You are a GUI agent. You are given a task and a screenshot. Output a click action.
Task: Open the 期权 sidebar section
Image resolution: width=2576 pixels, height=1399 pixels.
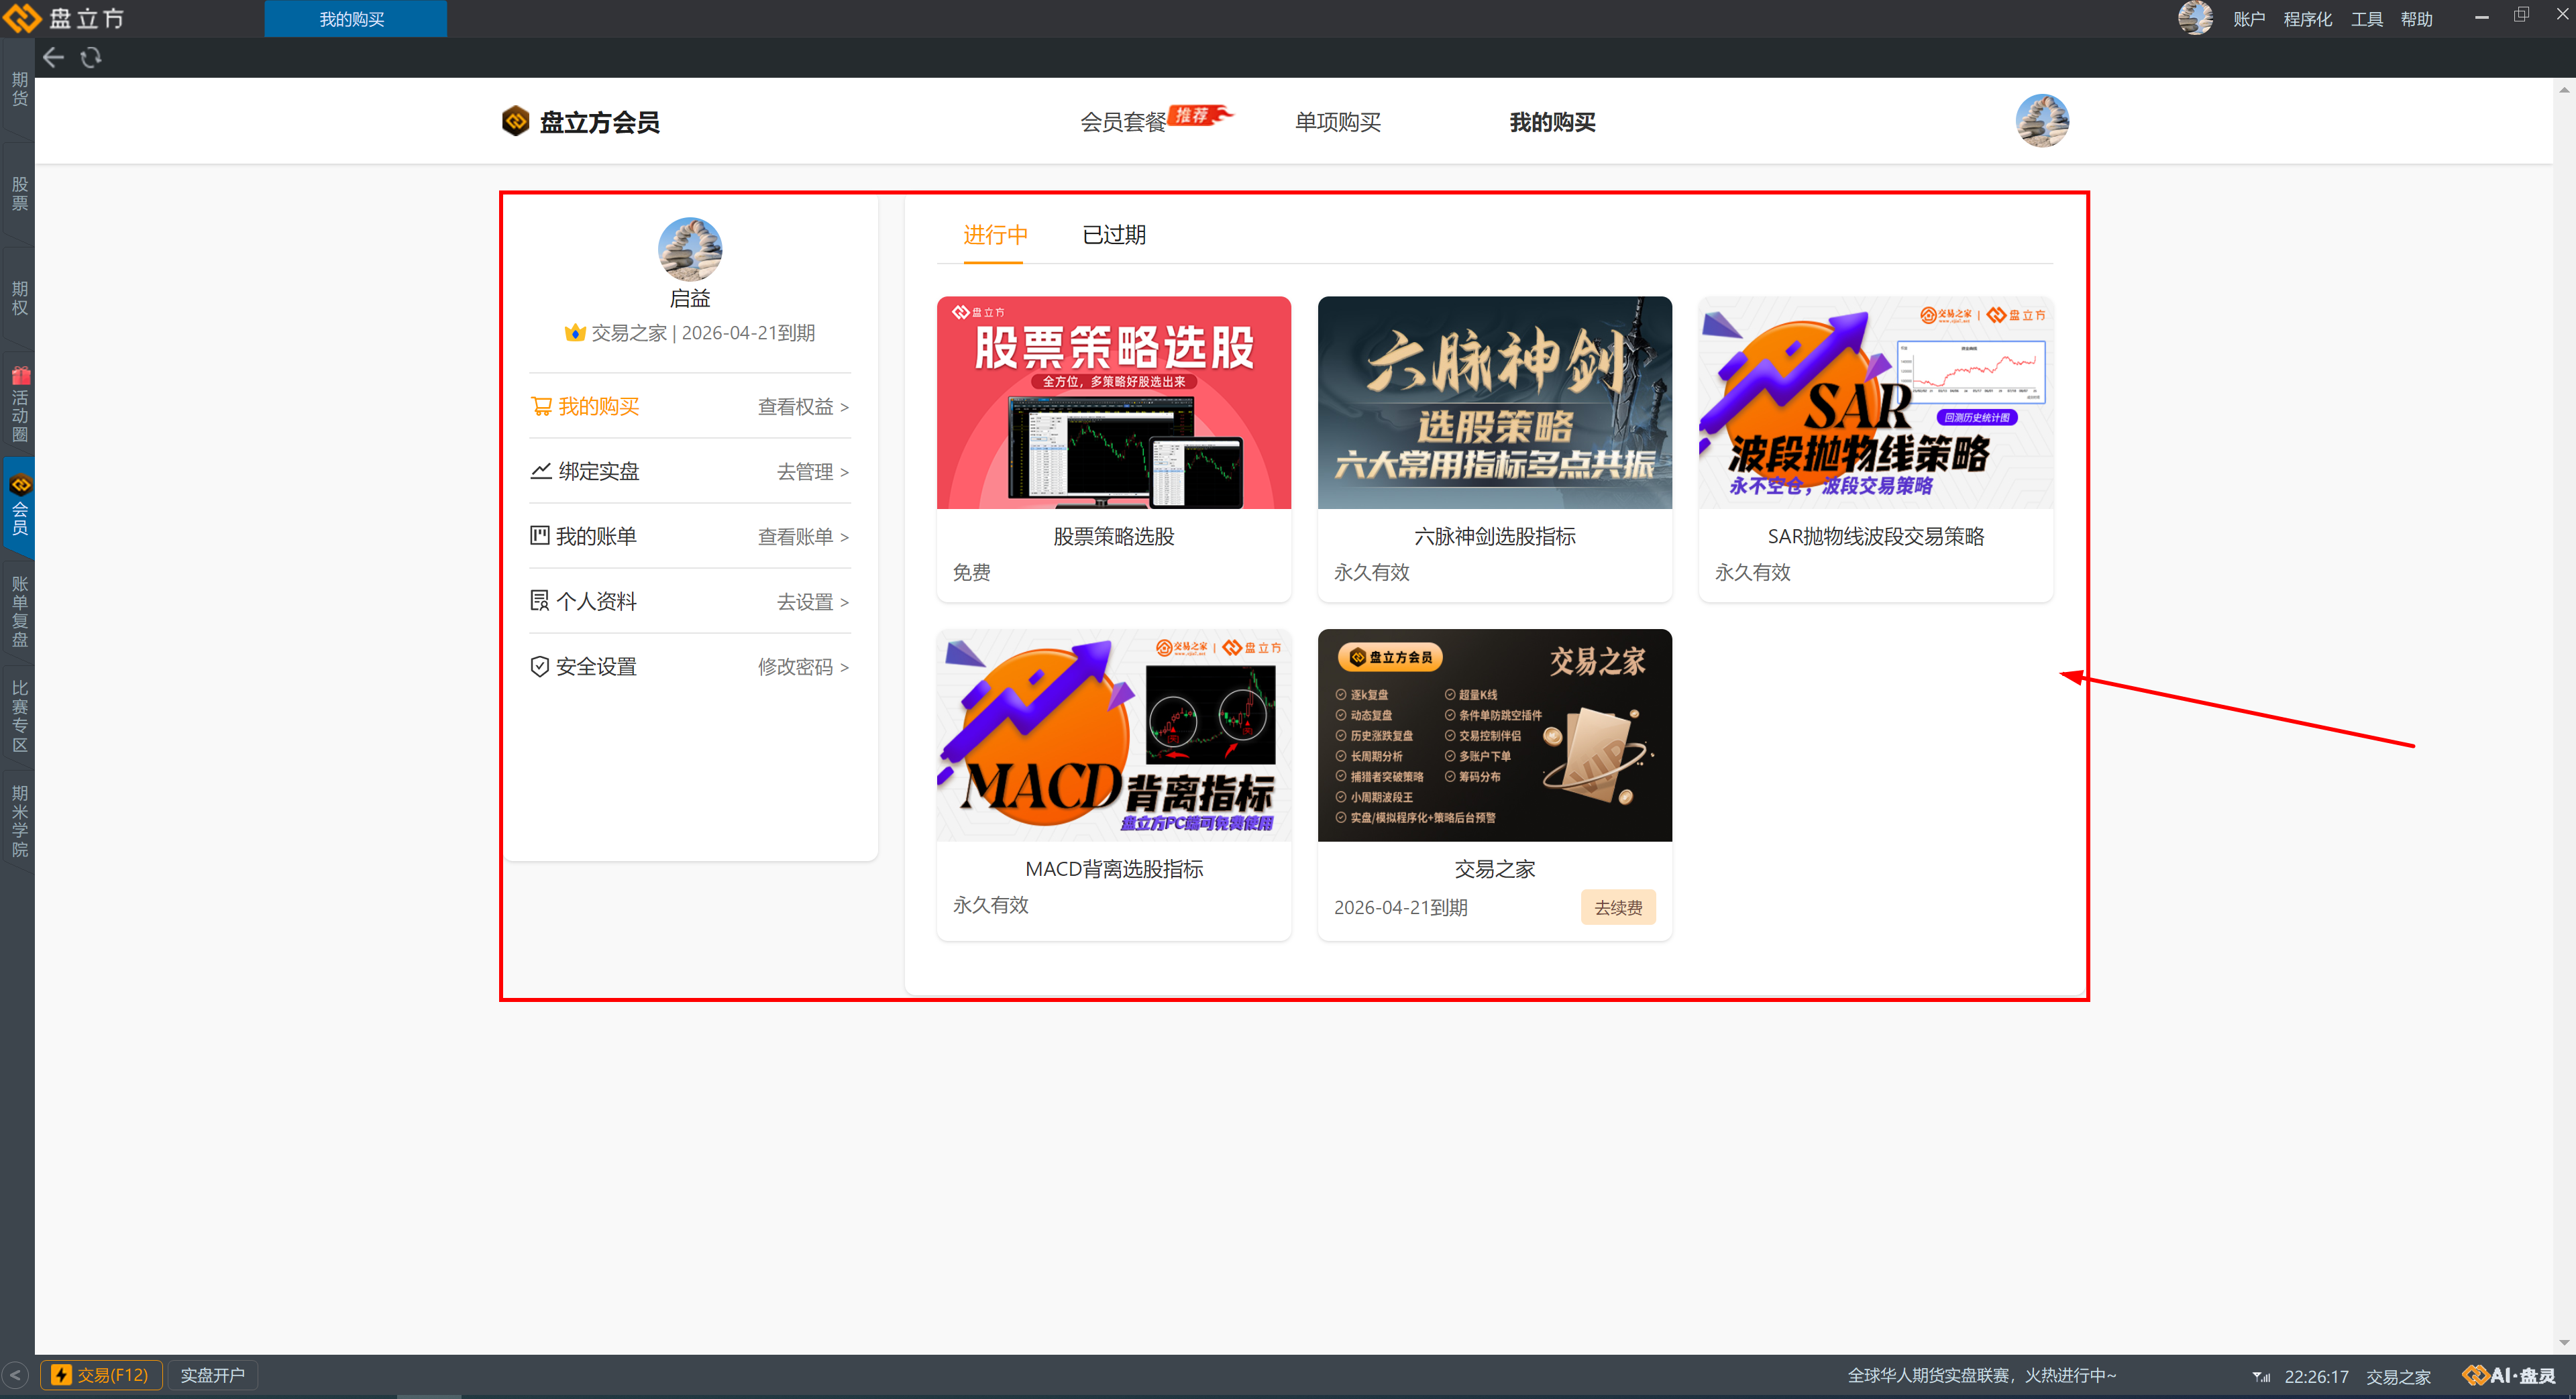(19, 298)
